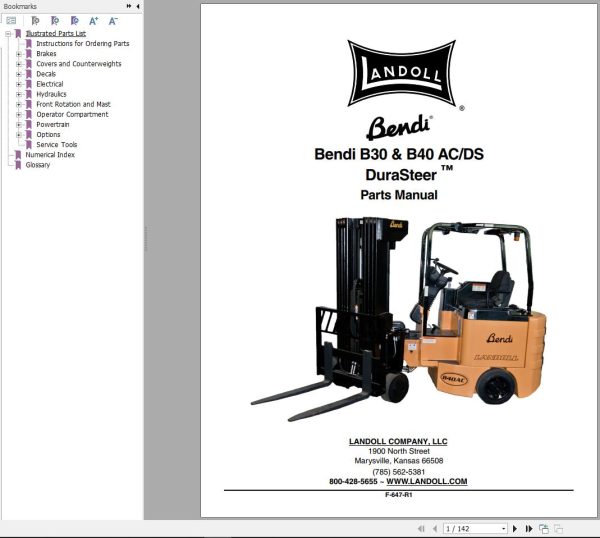Expand the Hydraulics bookmark
The image size is (600, 538).
pyautogui.click(x=19, y=95)
